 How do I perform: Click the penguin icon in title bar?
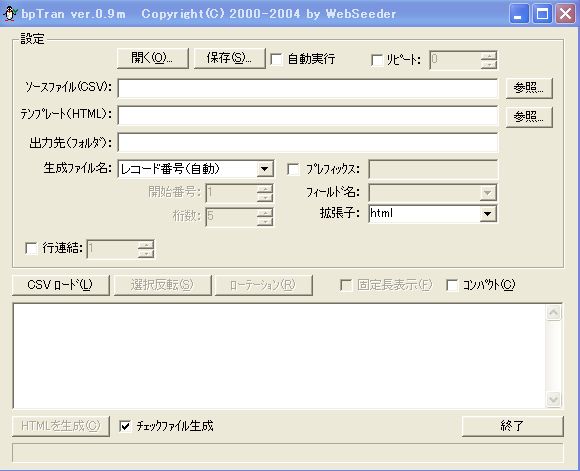tap(10, 14)
